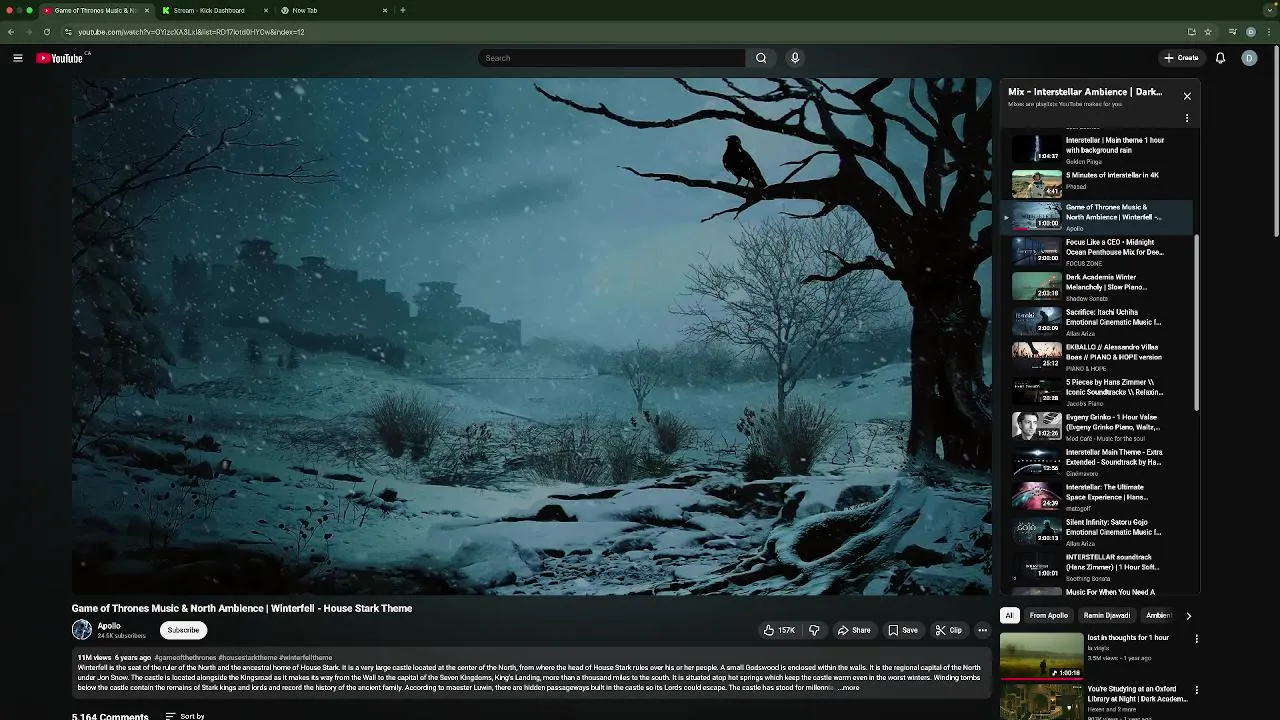The width and height of the screenshot is (1280, 720).
Task: Select the All filter chip
Action: point(1009,616)
